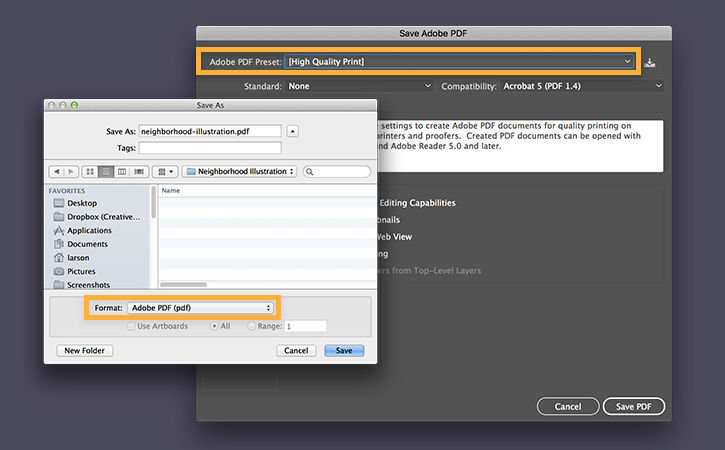
Task: Click Cancel in the Save As dialog
Action: click(x=296, y=351)
